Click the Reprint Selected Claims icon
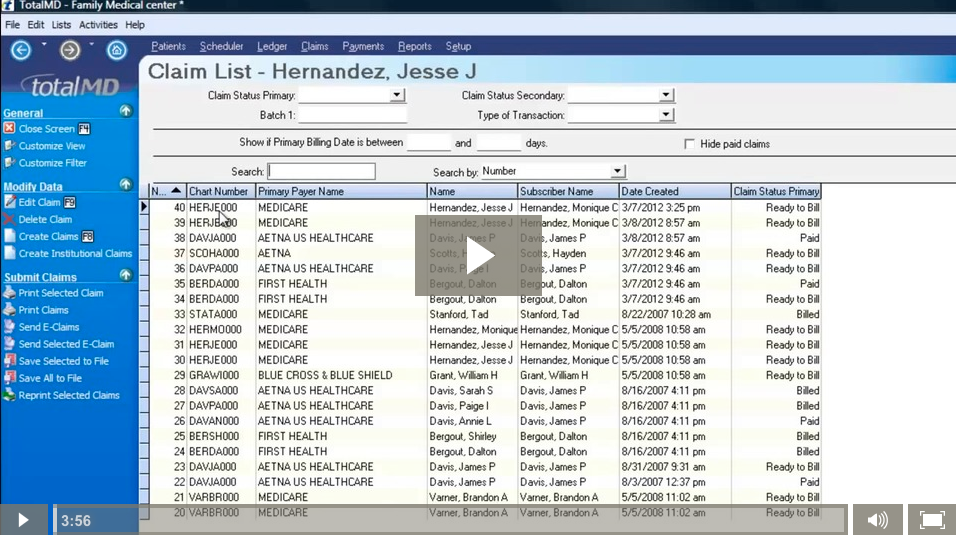Image resolution: width=956 pixels, height=535 pixels. (9, 395)
